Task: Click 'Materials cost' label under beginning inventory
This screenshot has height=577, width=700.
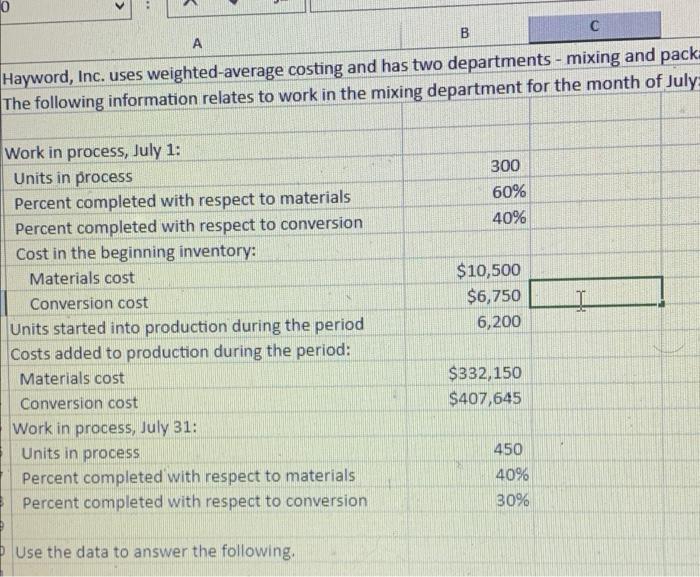Action: [82, 278]
